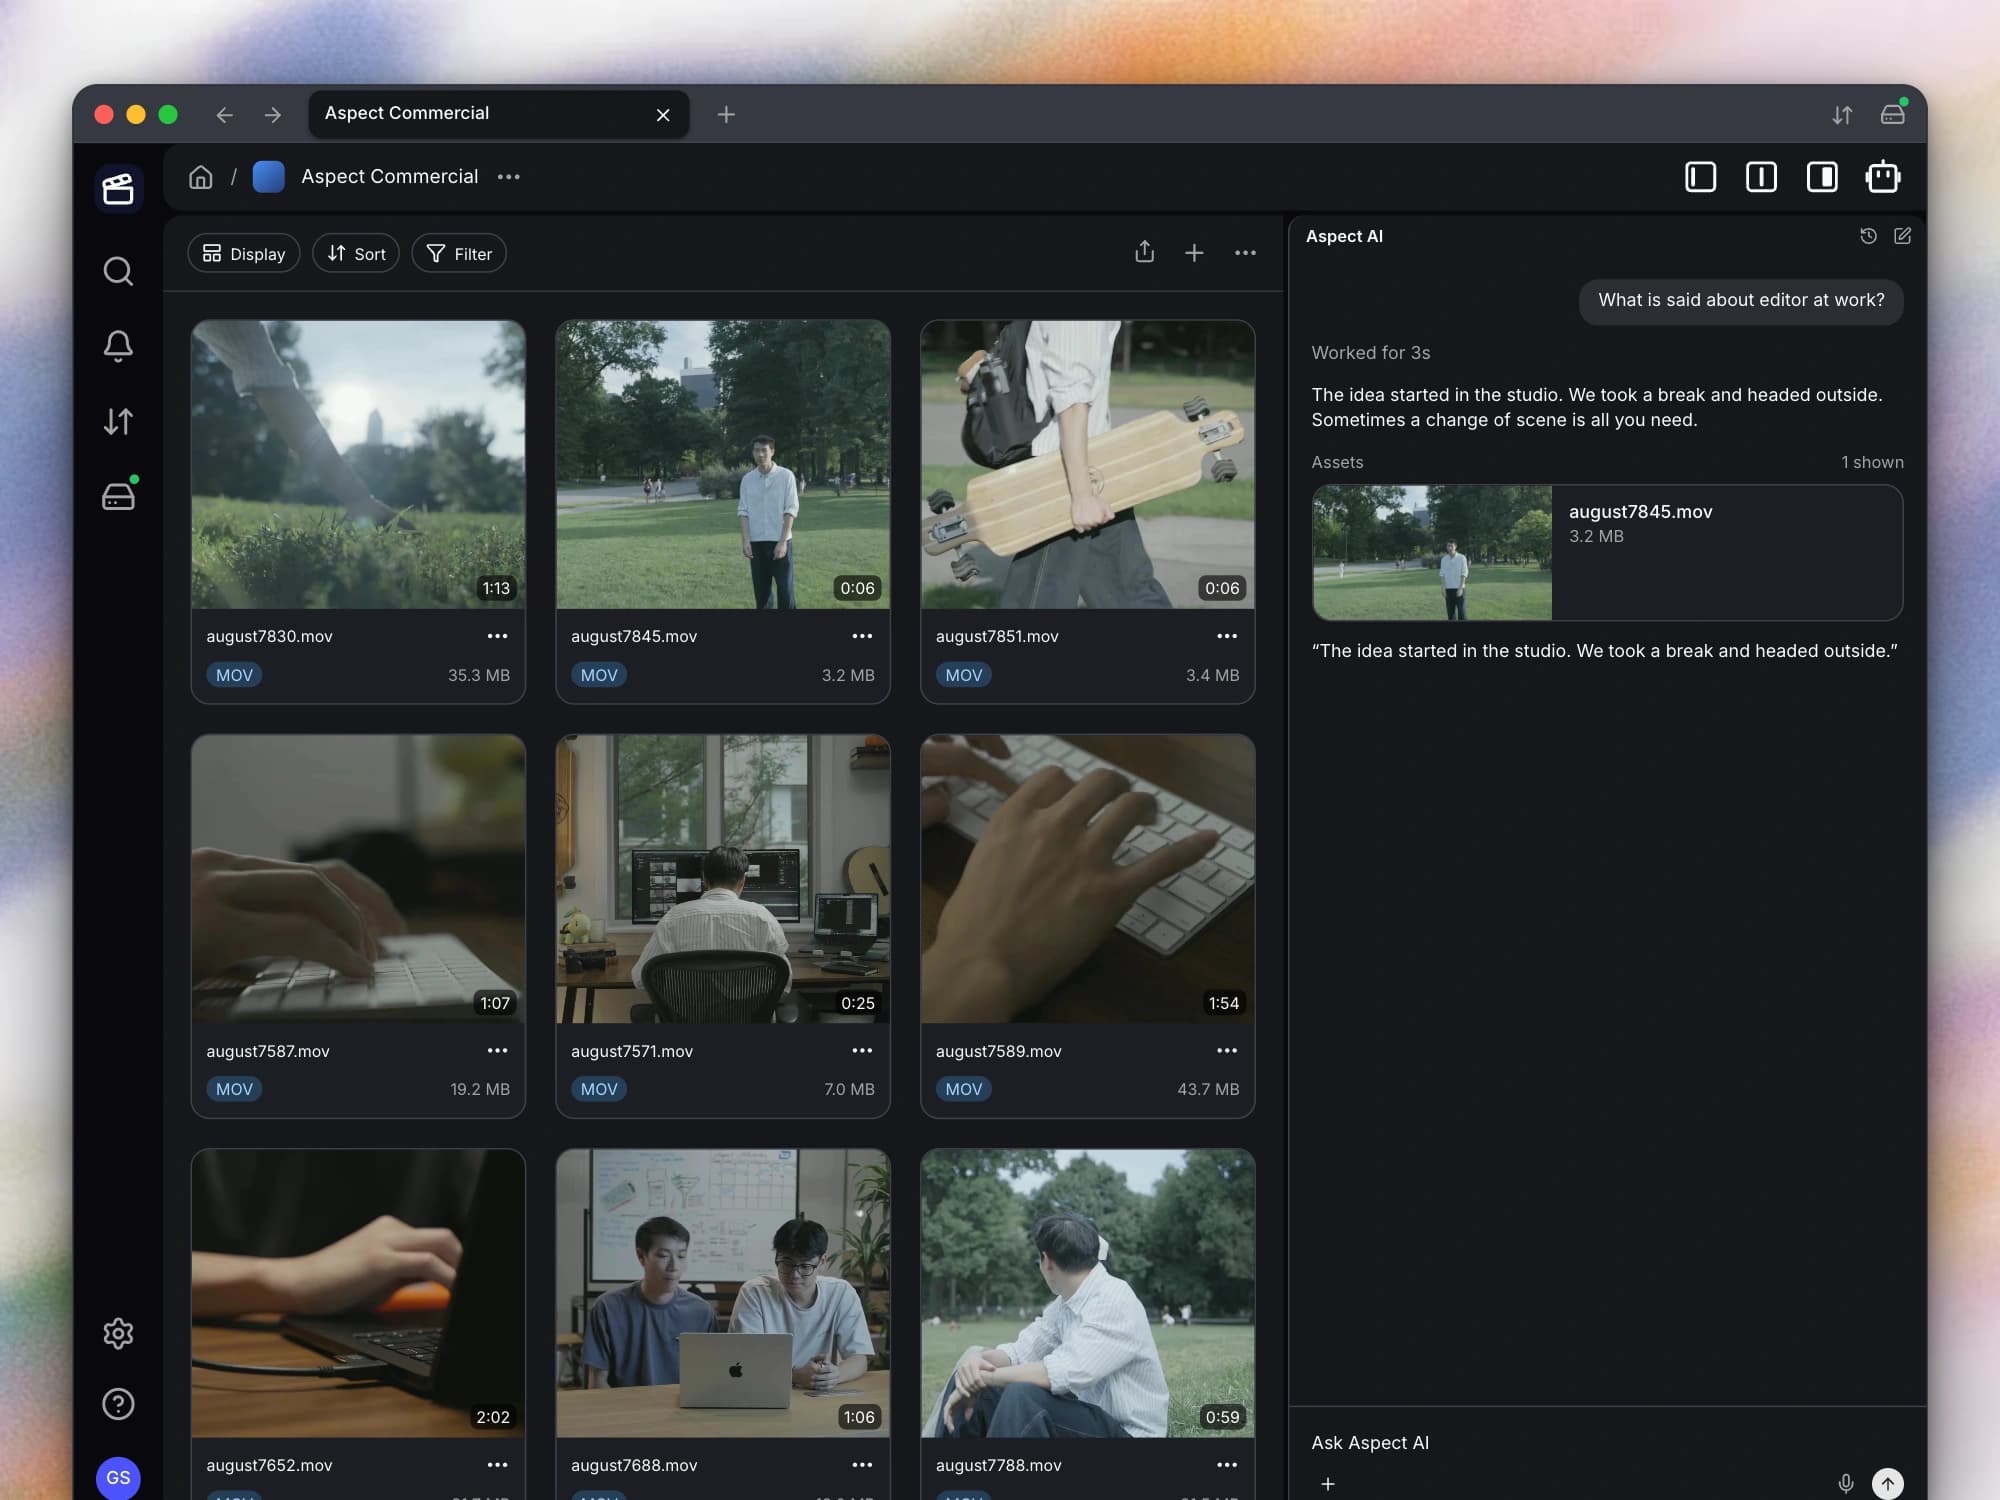Open the Filter dropdown

click(459, 254)
